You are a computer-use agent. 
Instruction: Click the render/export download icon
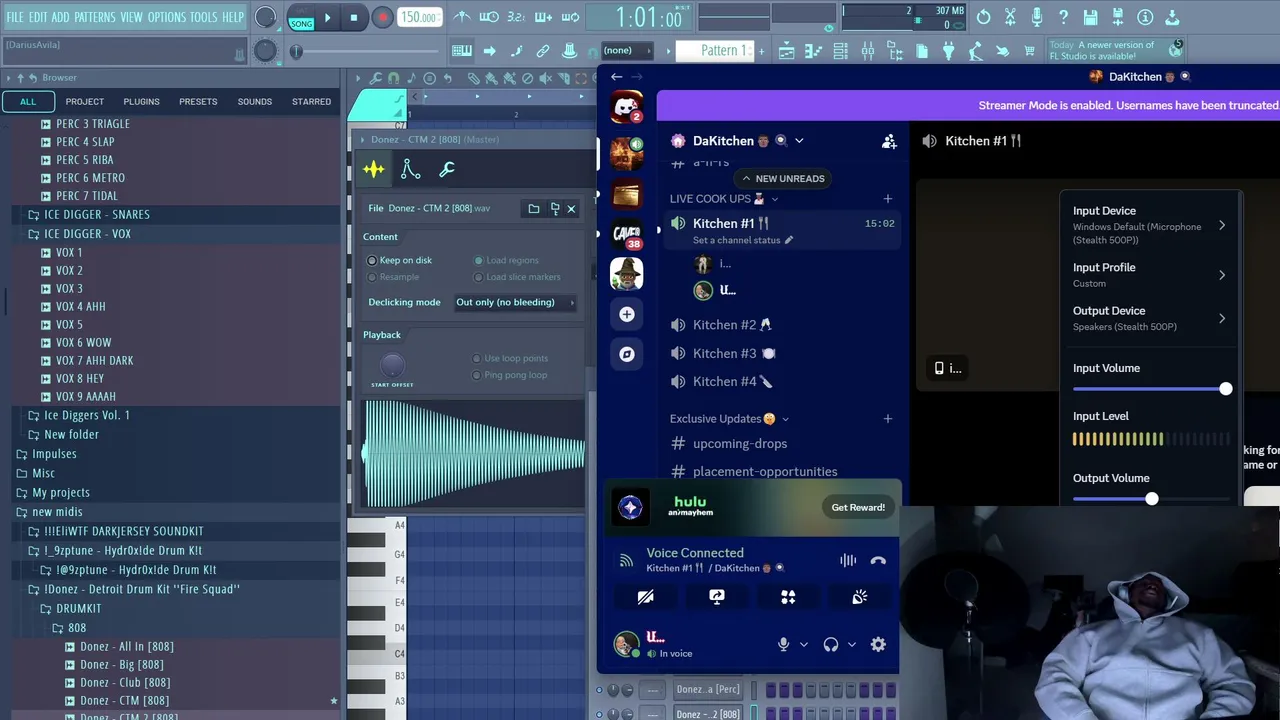tap(1172, 17)
